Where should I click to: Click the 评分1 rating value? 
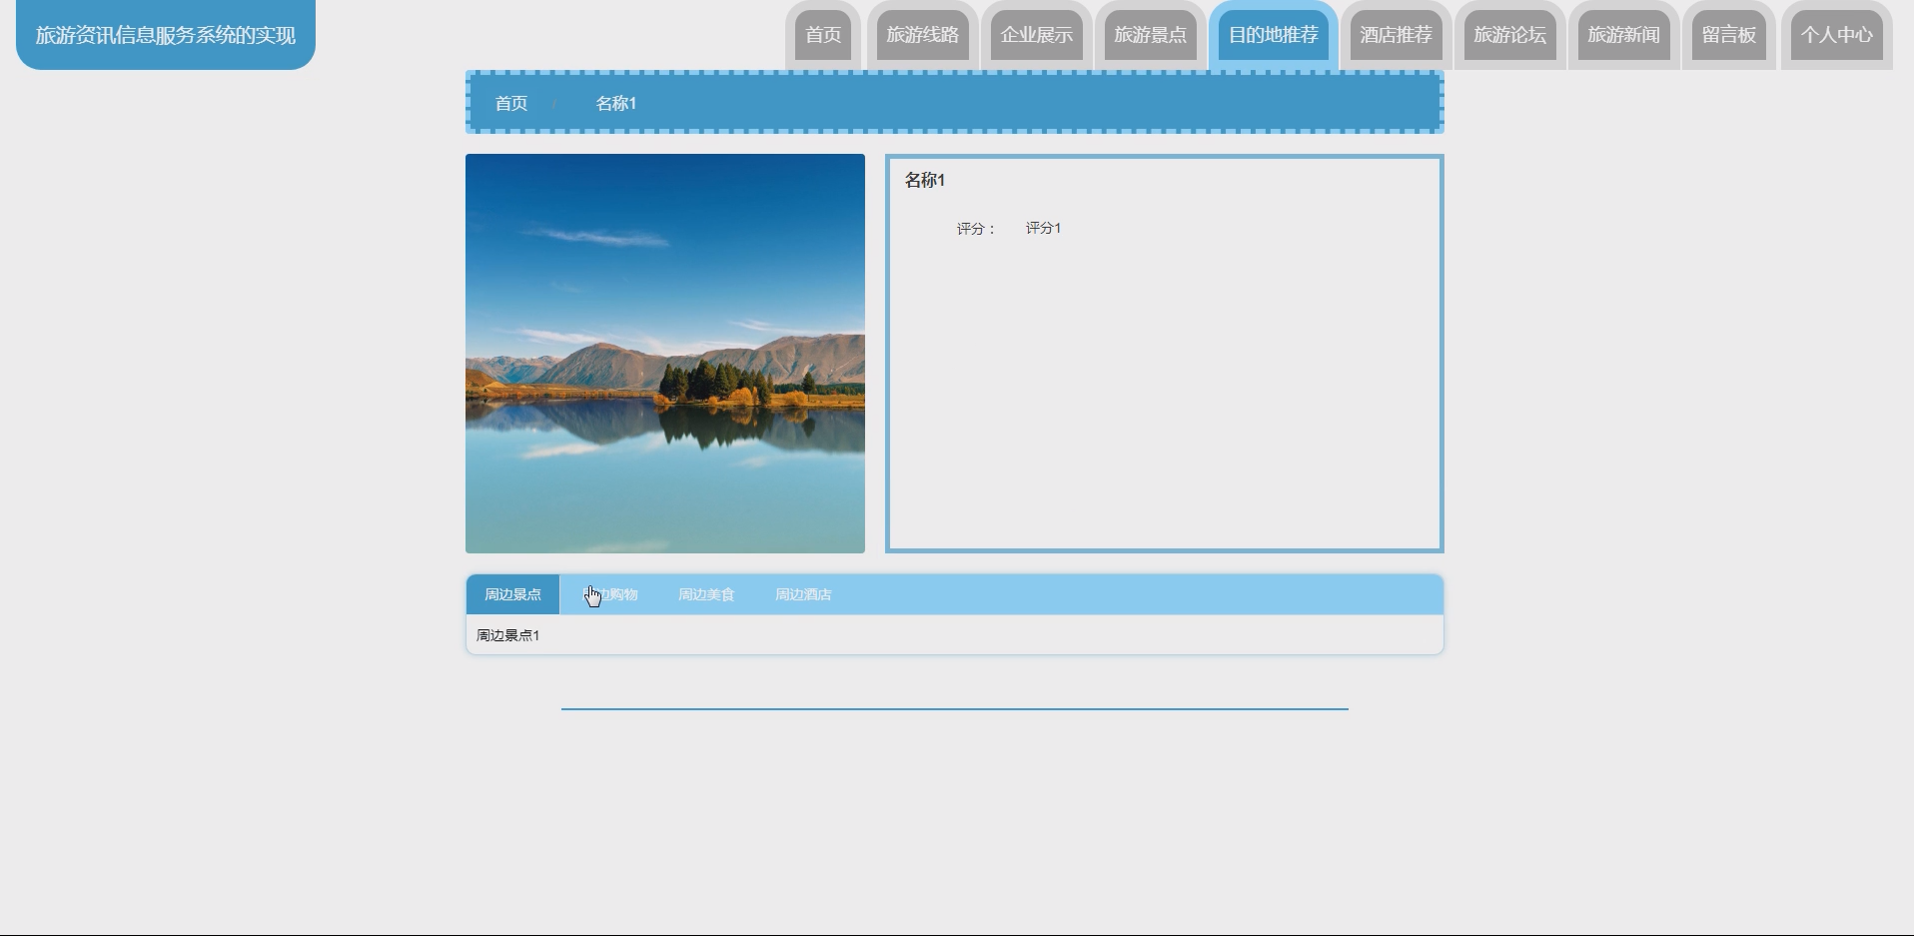click(1043, 228)
